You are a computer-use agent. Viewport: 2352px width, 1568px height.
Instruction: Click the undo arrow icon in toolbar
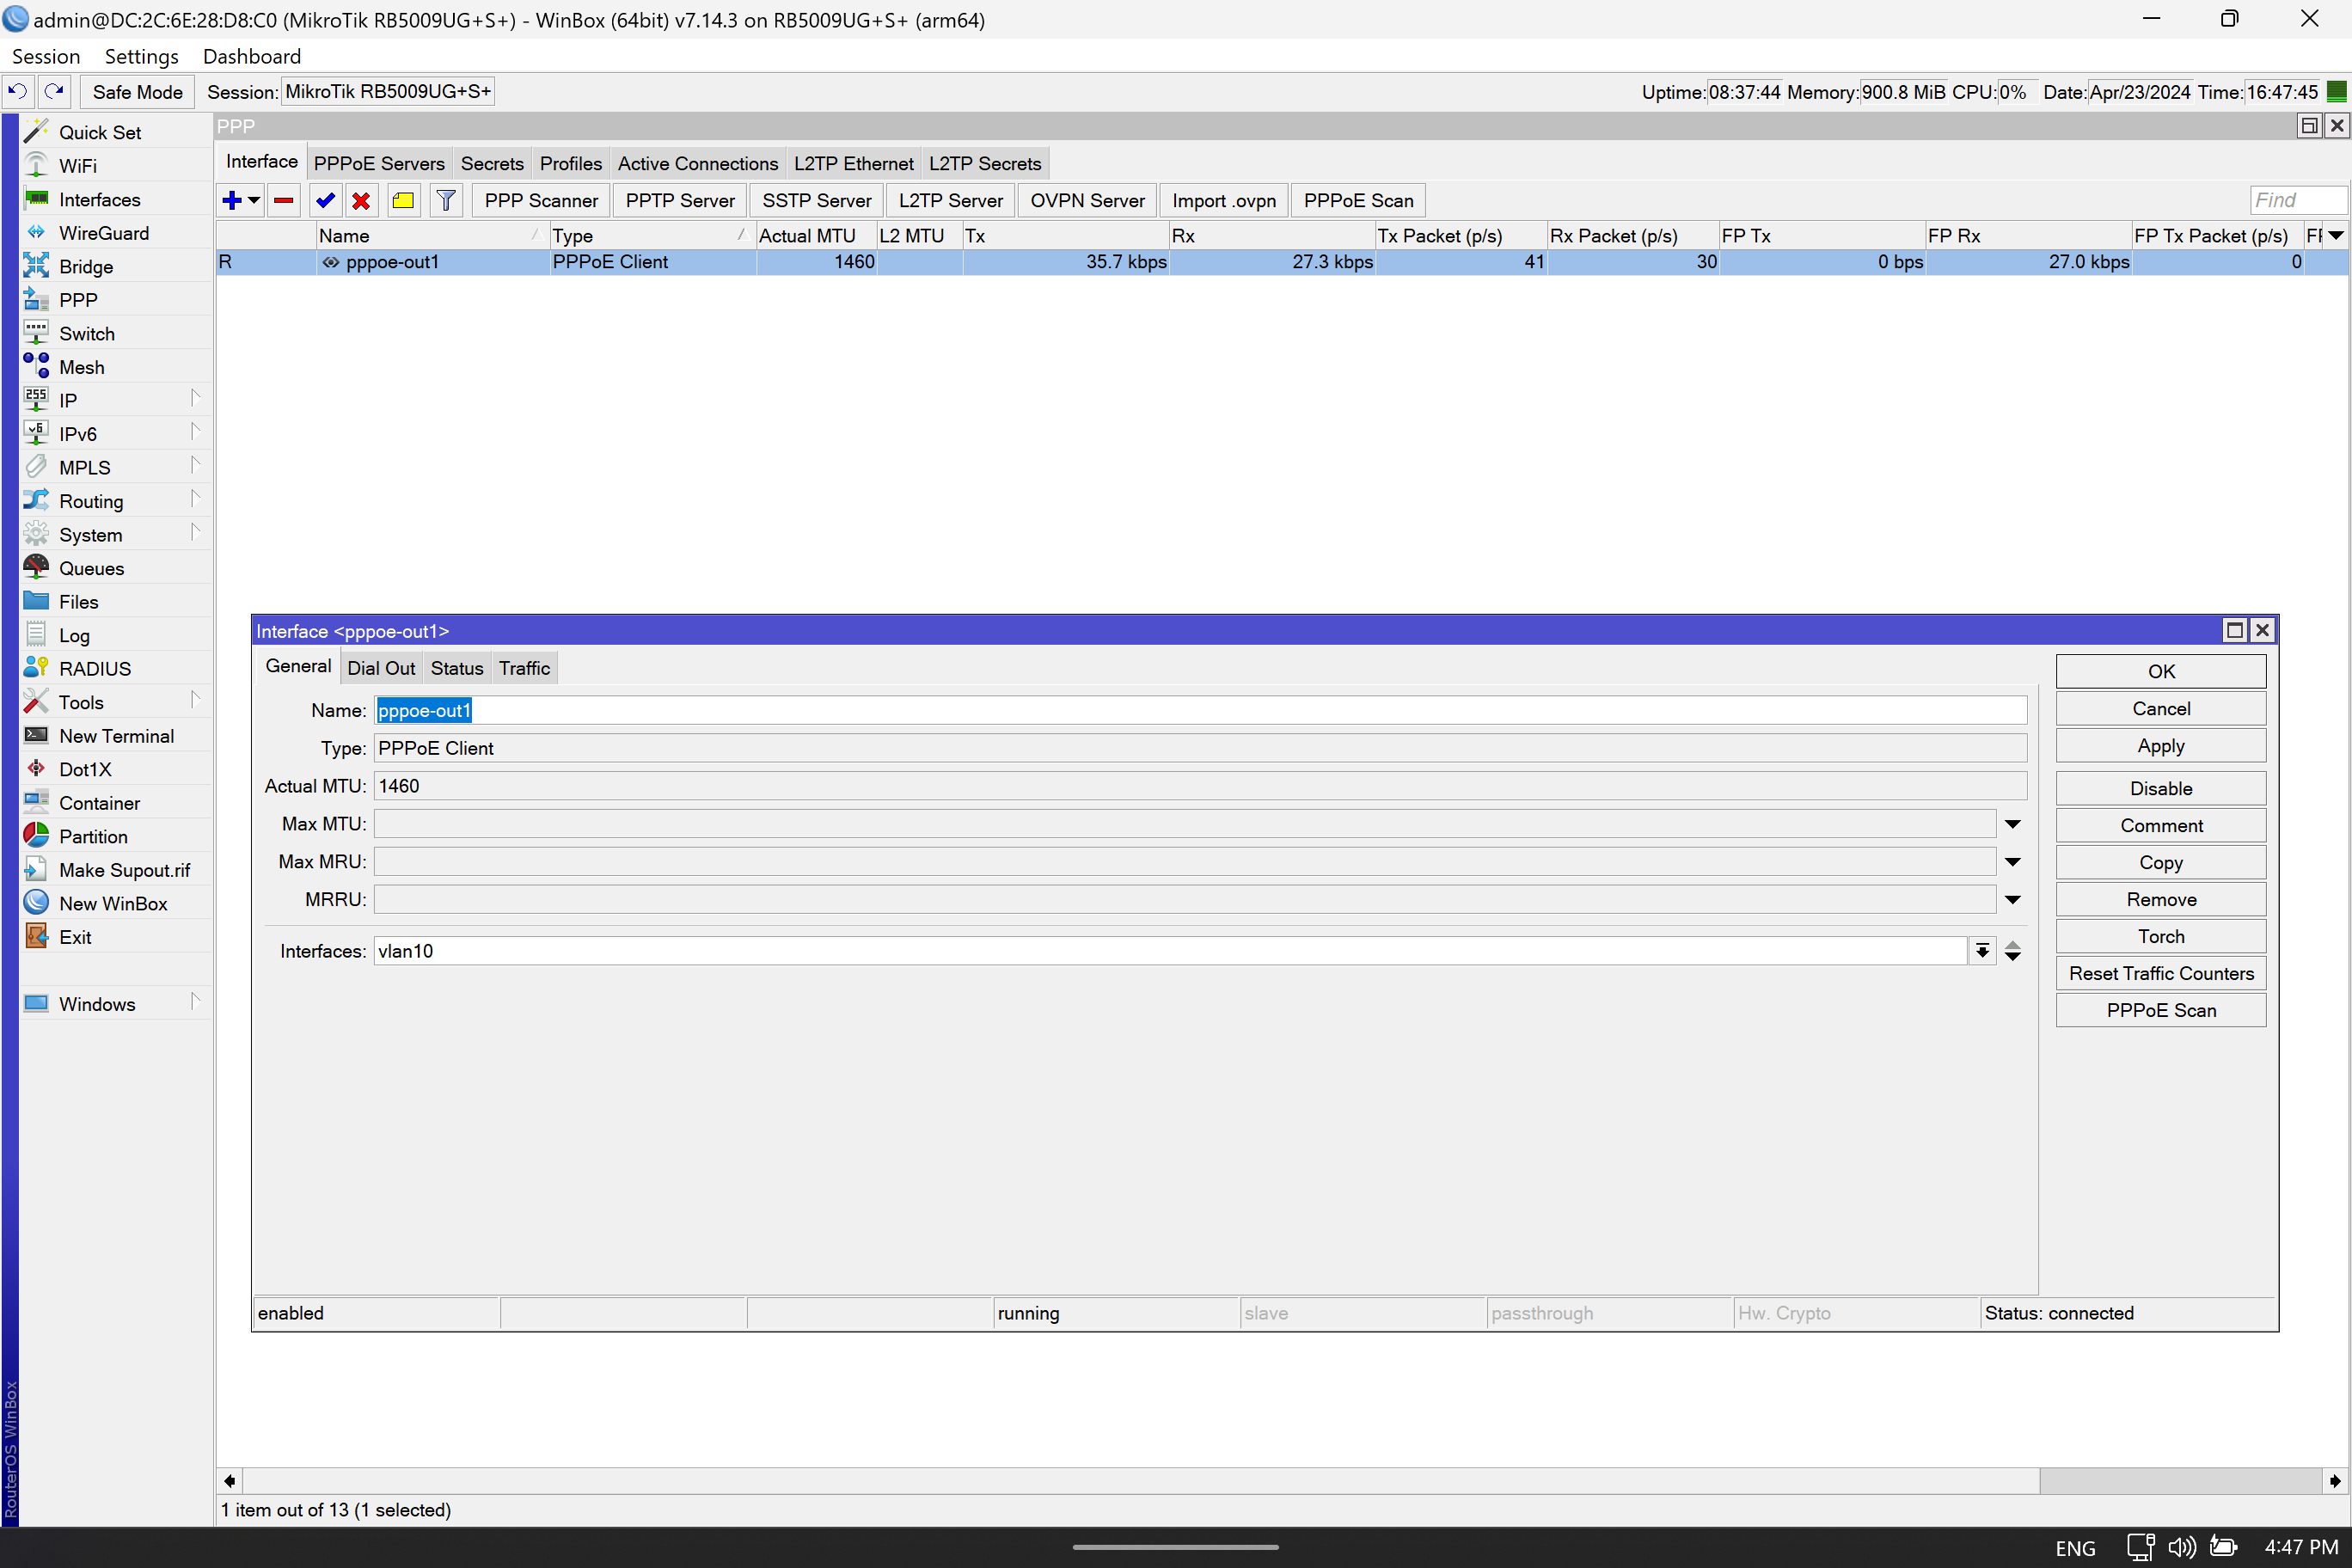point(18,91)
